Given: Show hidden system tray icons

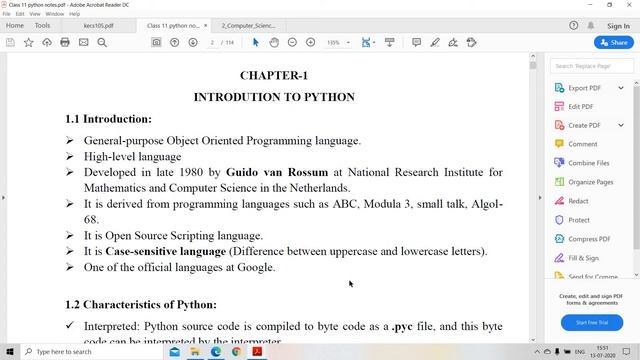Looking at the screenshot, I should click(x=537, y=351).
